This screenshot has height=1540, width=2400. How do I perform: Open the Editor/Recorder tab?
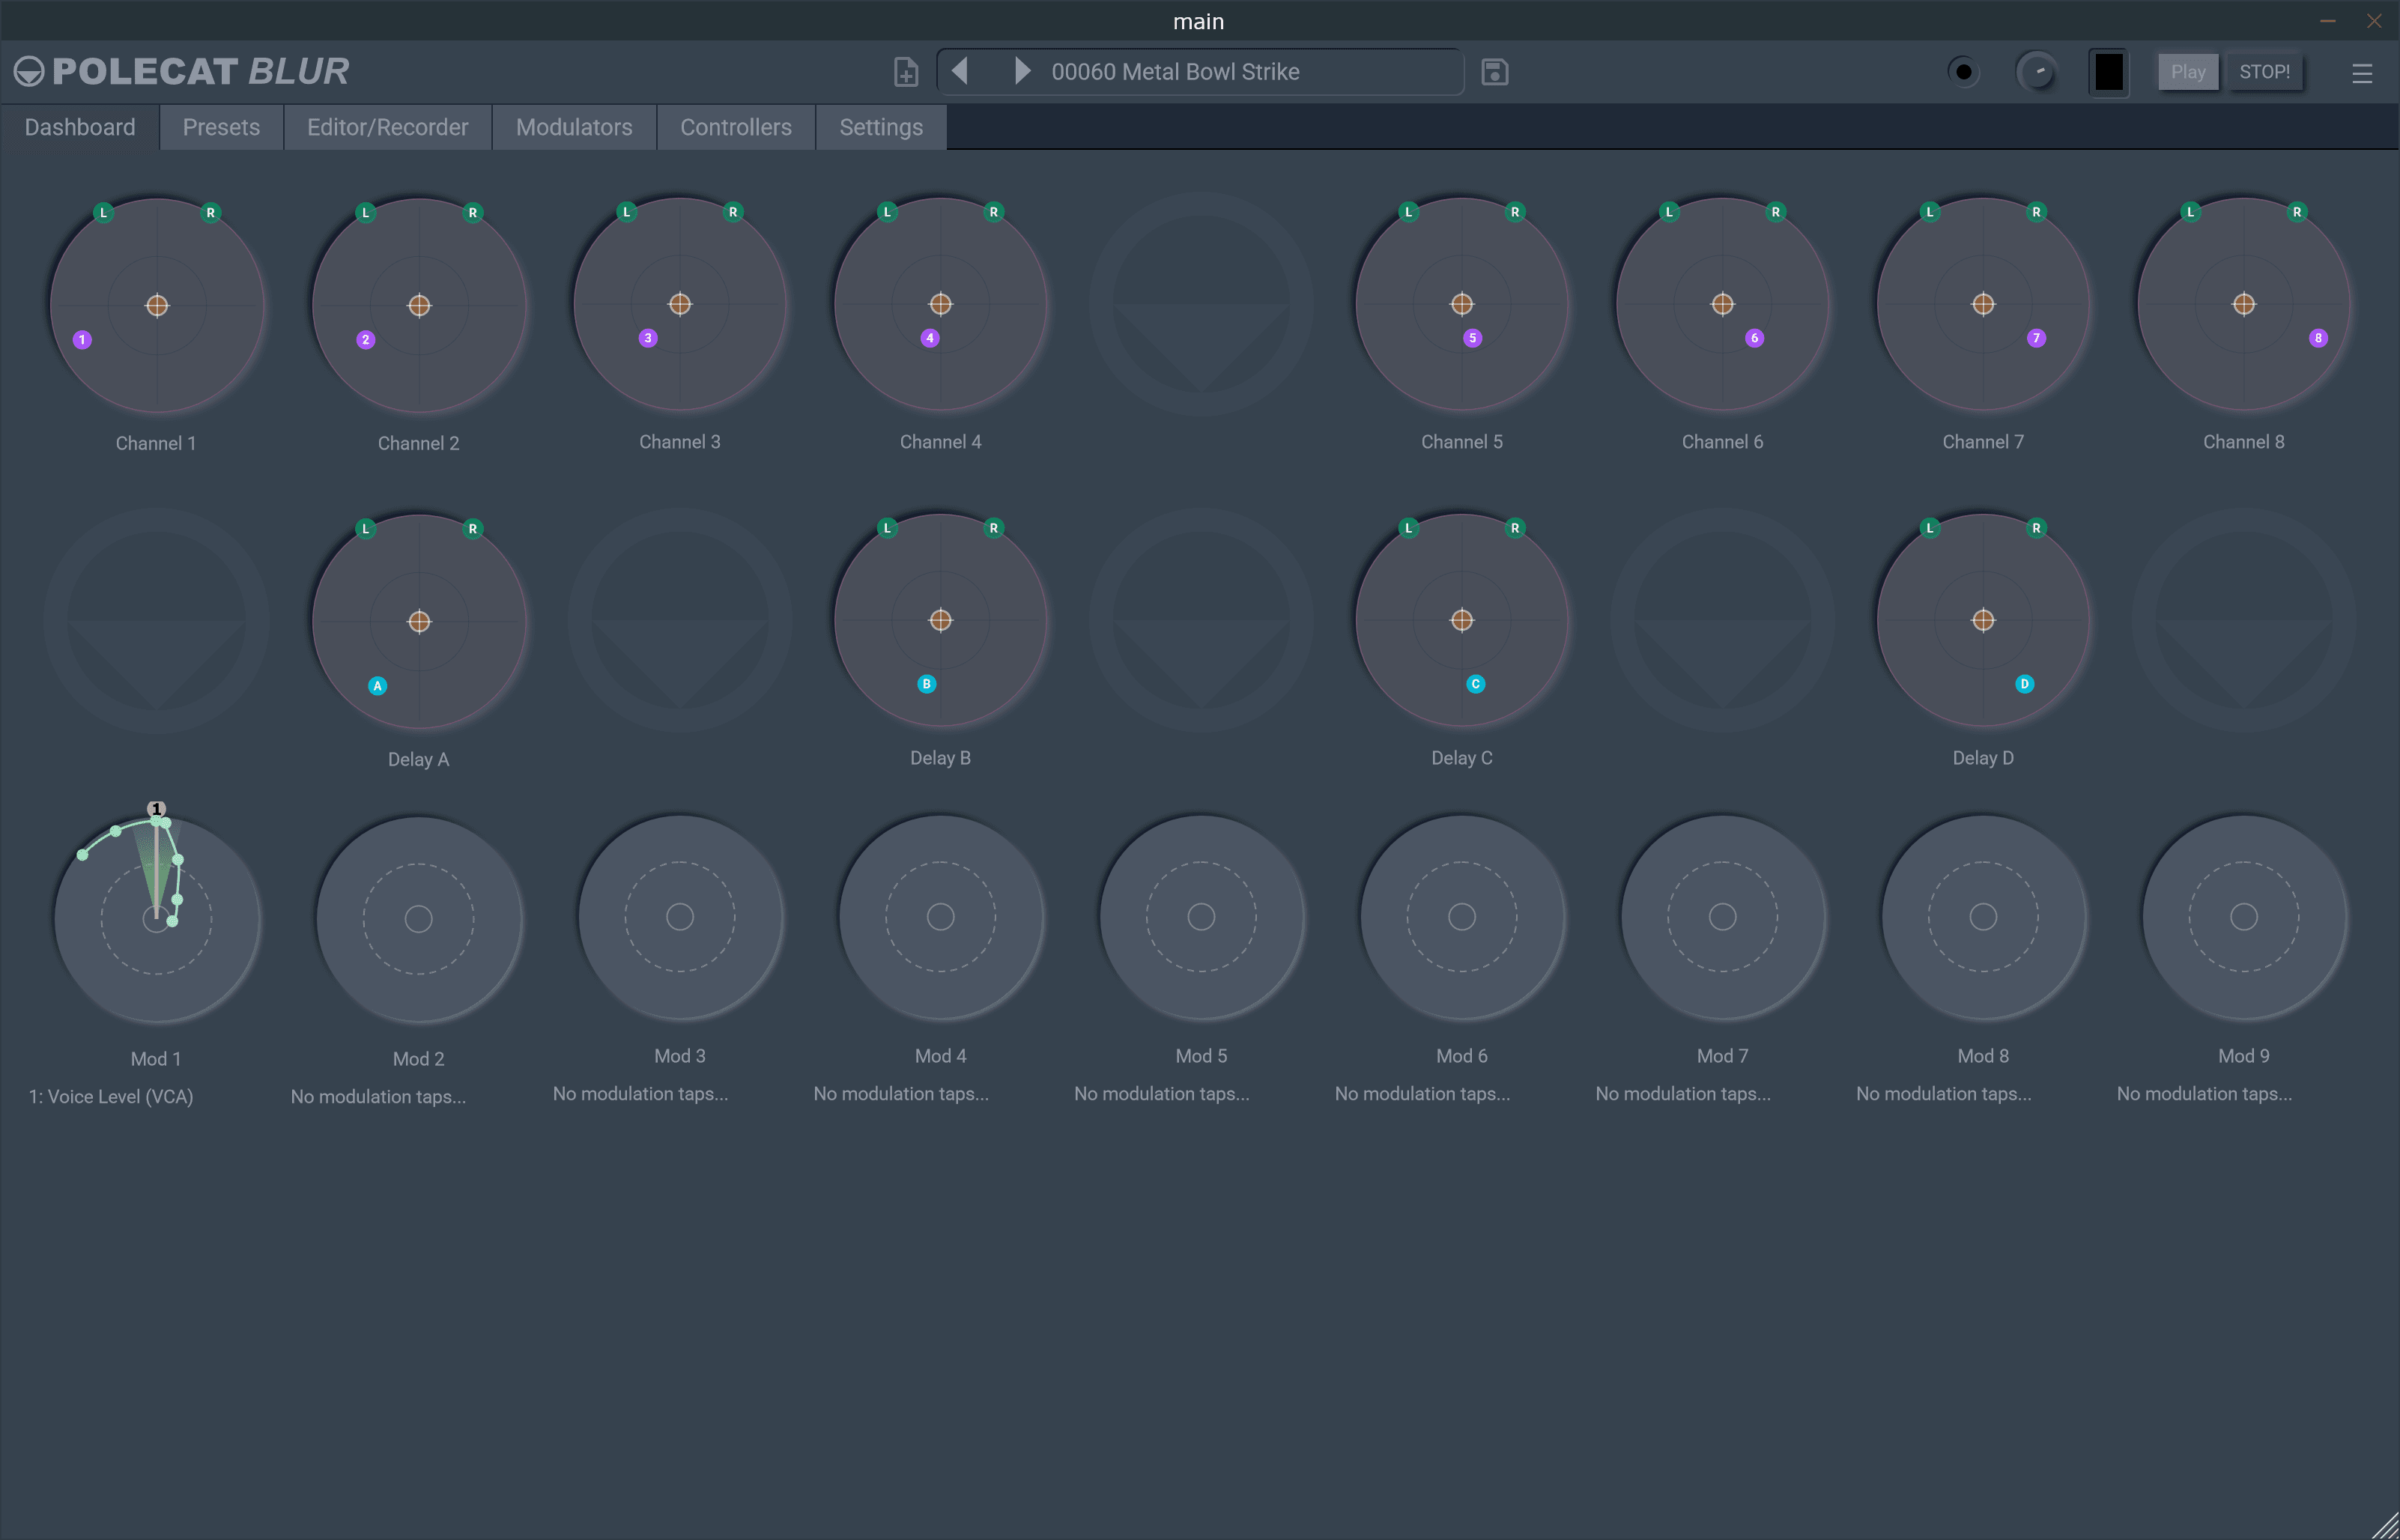[387, 127]
